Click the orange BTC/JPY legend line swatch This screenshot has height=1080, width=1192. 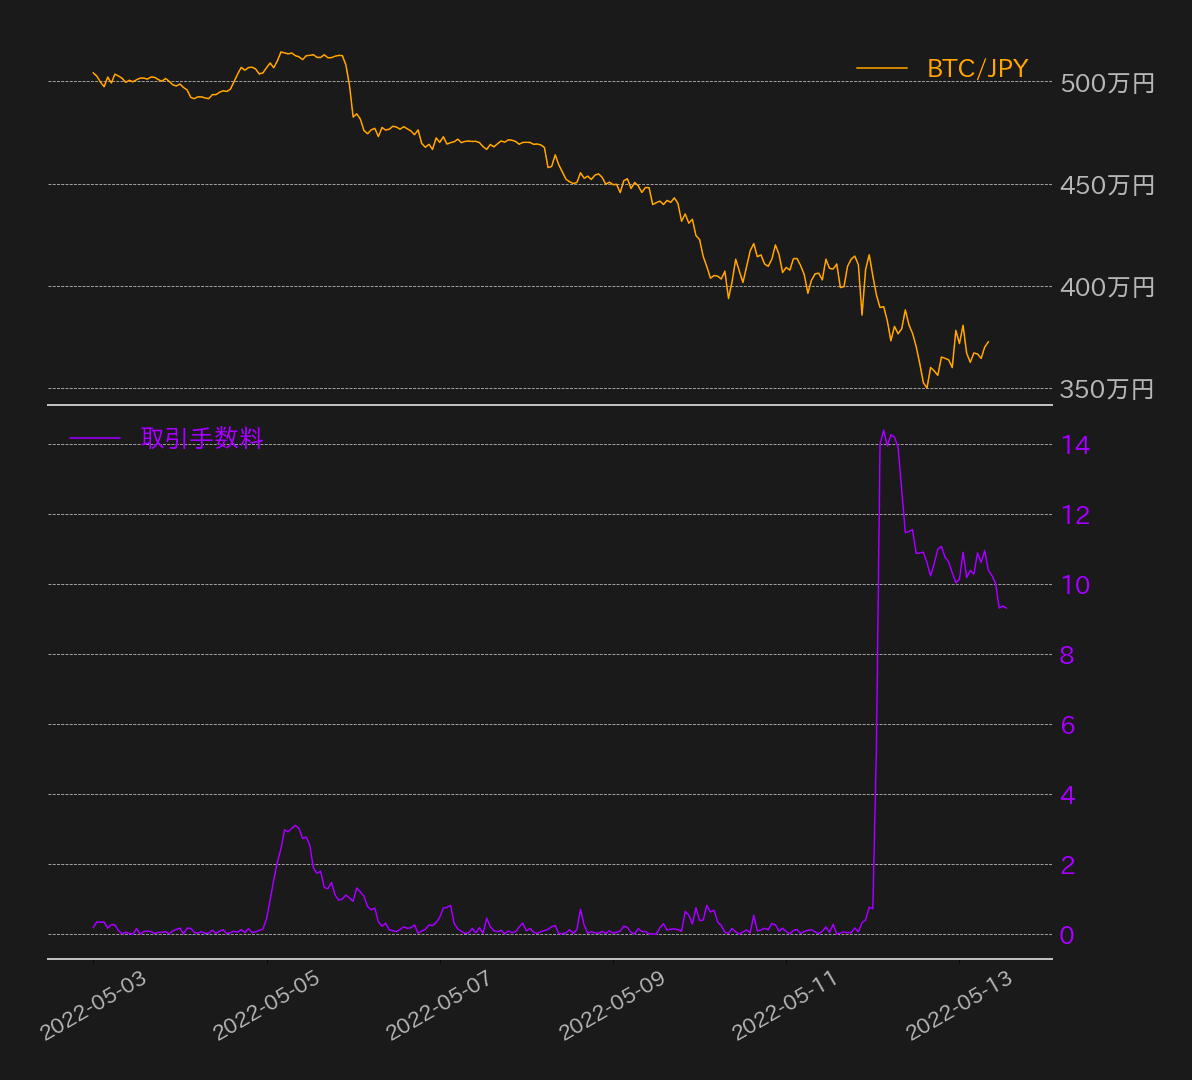click(881, 69)
